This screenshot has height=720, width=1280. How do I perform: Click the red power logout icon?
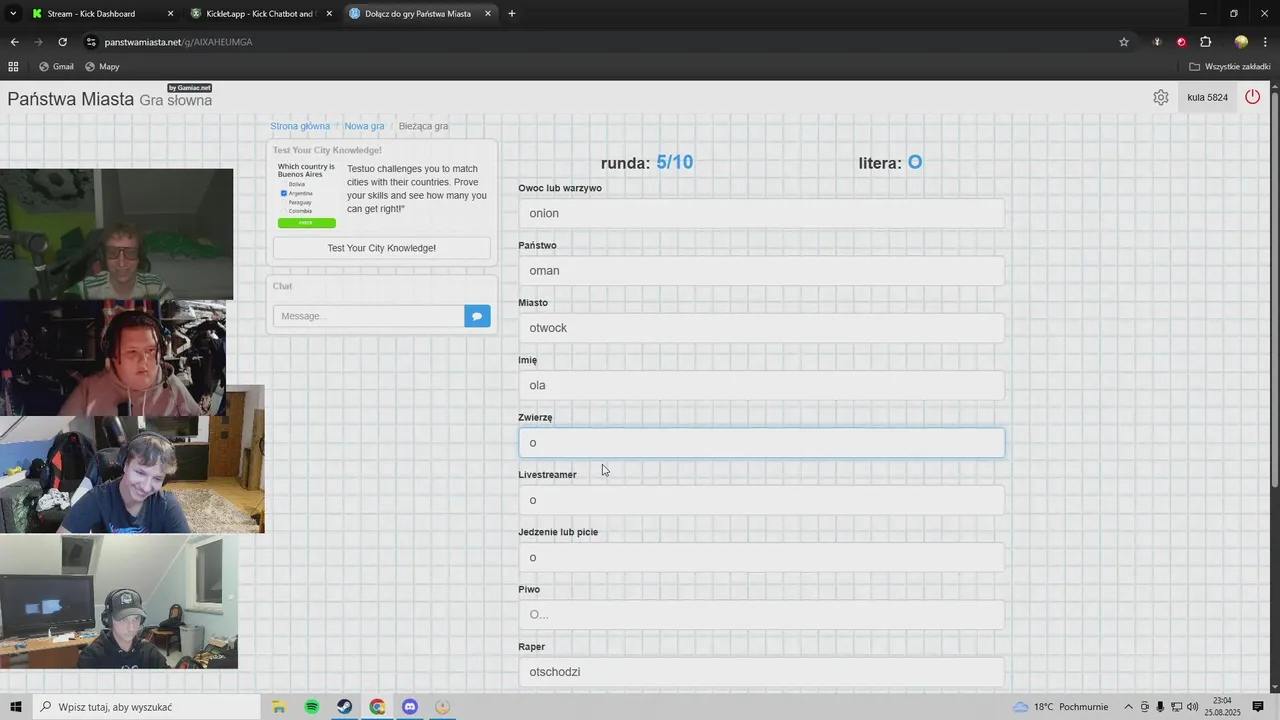click(1252, 97)
